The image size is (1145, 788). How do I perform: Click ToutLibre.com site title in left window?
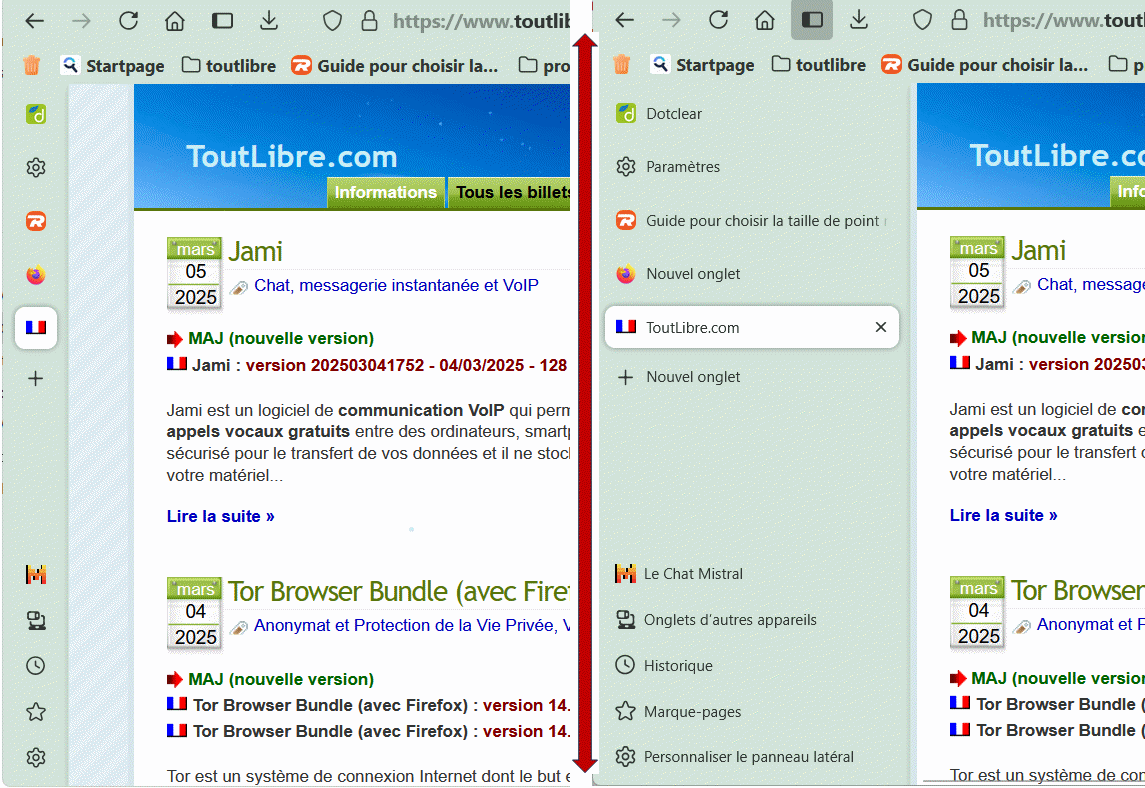click(x=291, y=156)
